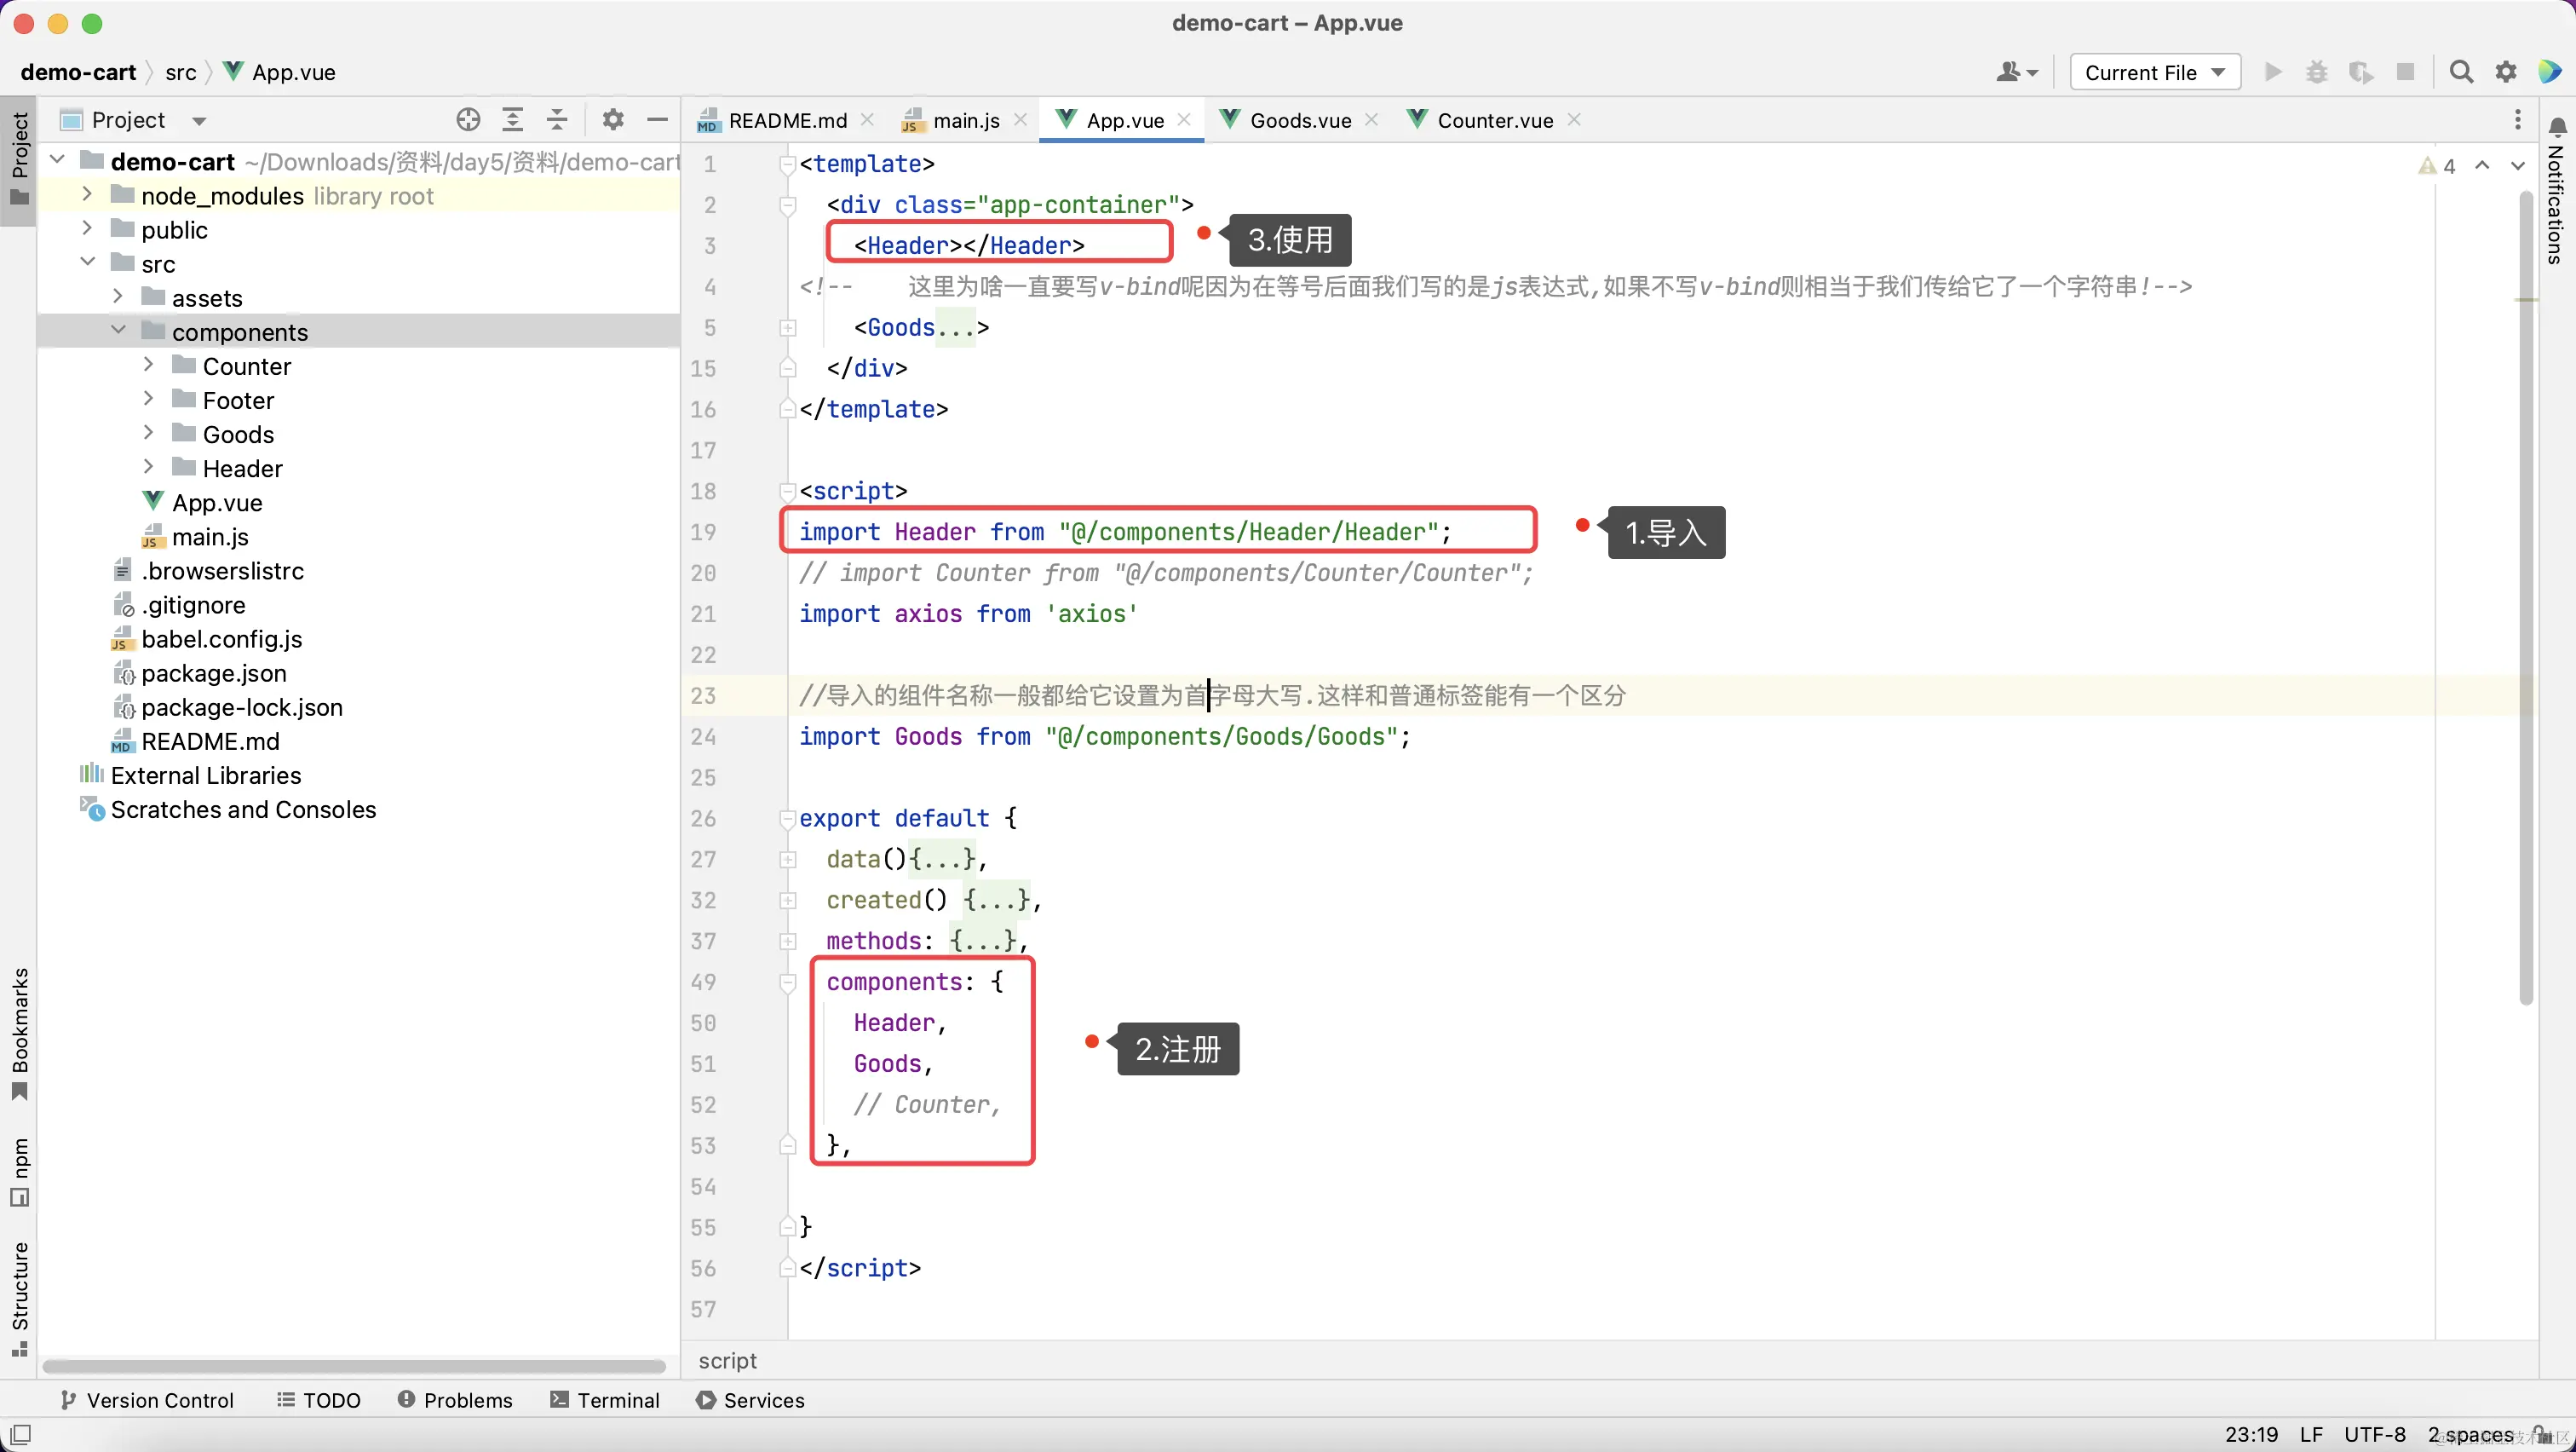The image size is (2576, 1452).
Task: Open Search Everywhere with the magnifier icon
Action: click(x=2462, y=71)
